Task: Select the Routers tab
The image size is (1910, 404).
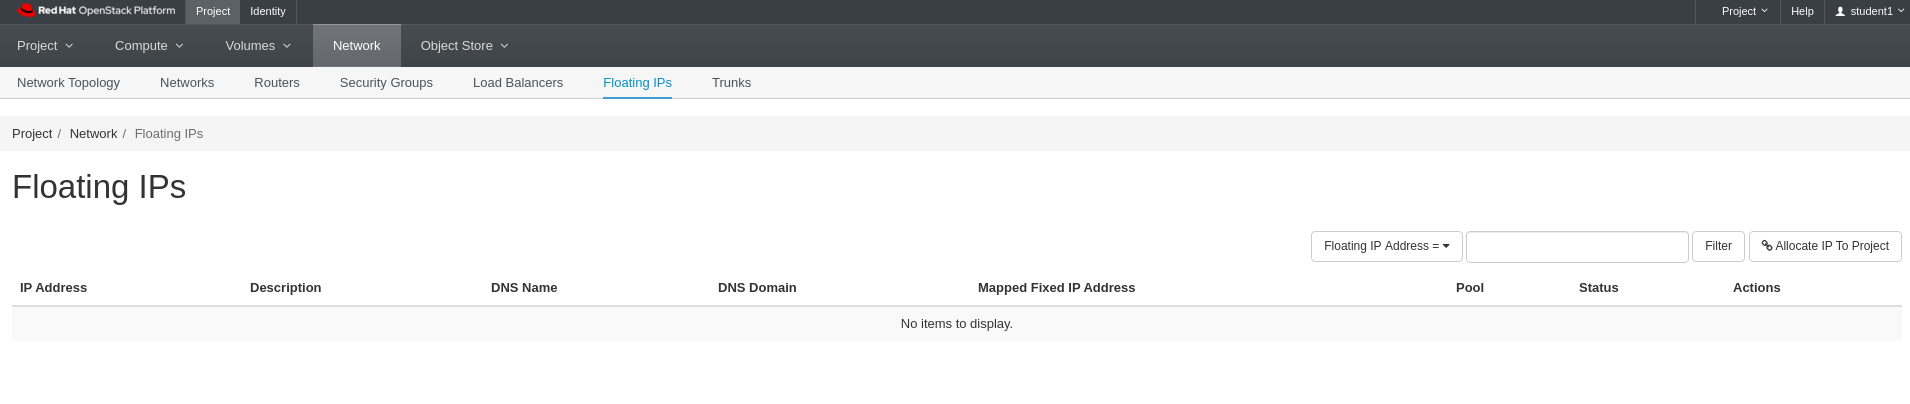Action: pos(277,83)
